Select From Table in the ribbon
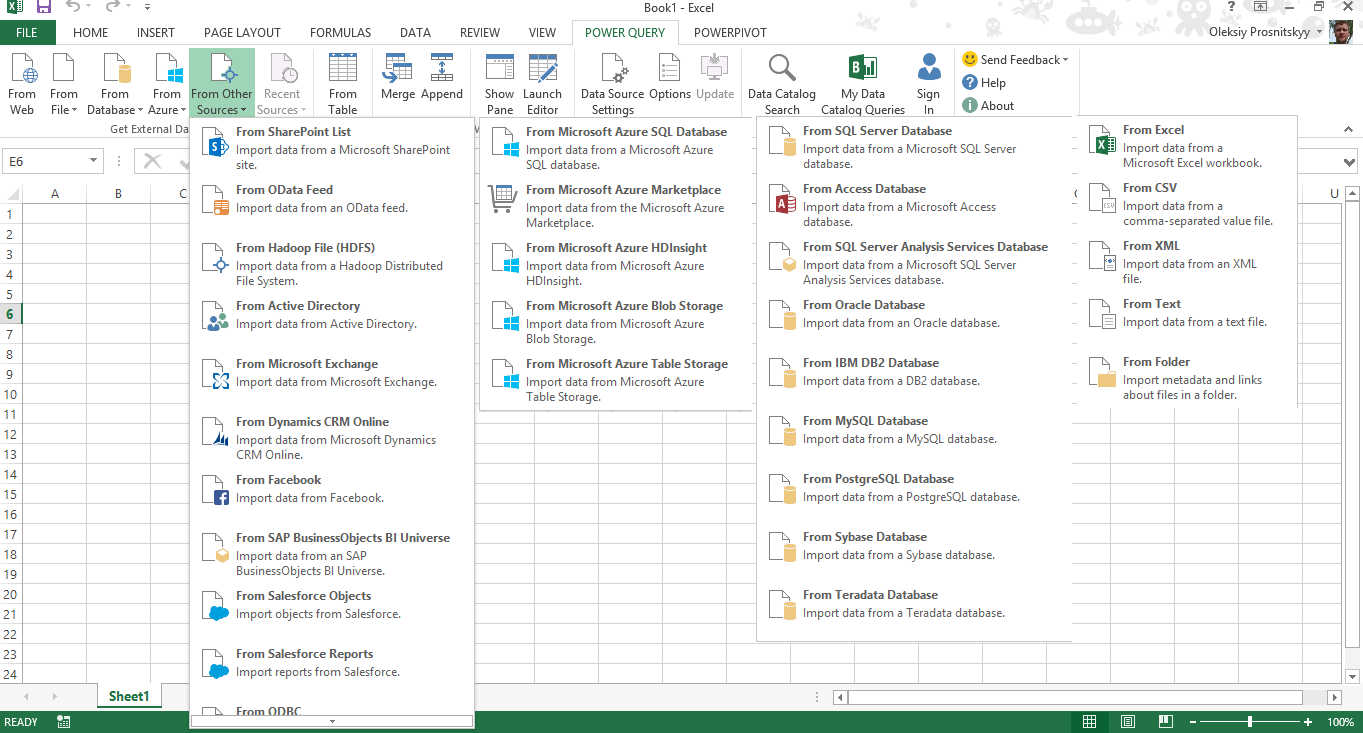Viewport: 1363px width, 733px height. [343, 84]
